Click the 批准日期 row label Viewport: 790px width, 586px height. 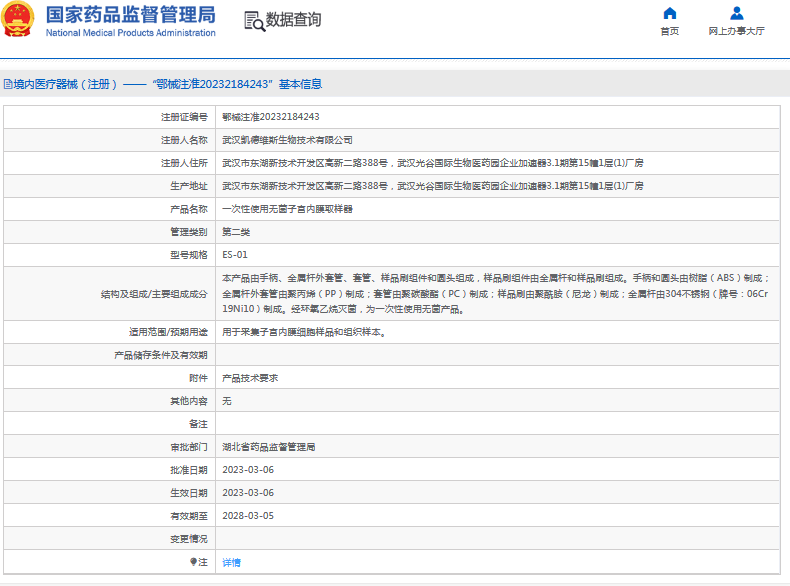point(188,470)
